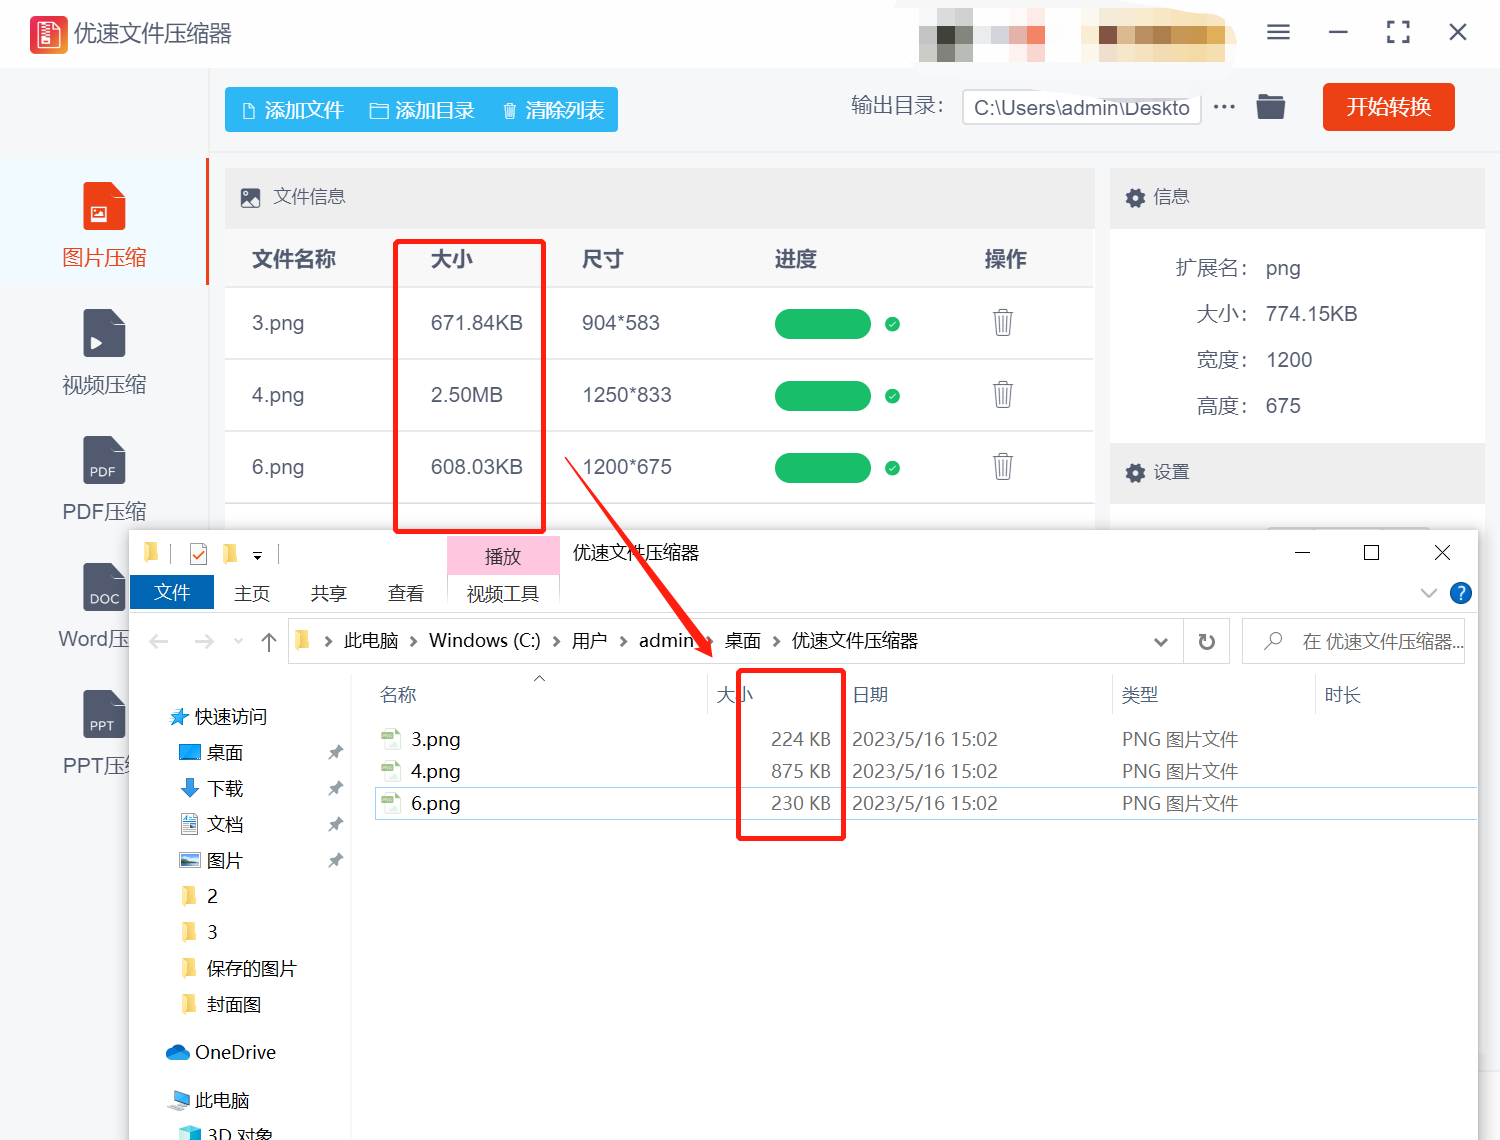Click the 信息 gear icon
This screenshot has height=1140, width=1500.
(1135, 198)
